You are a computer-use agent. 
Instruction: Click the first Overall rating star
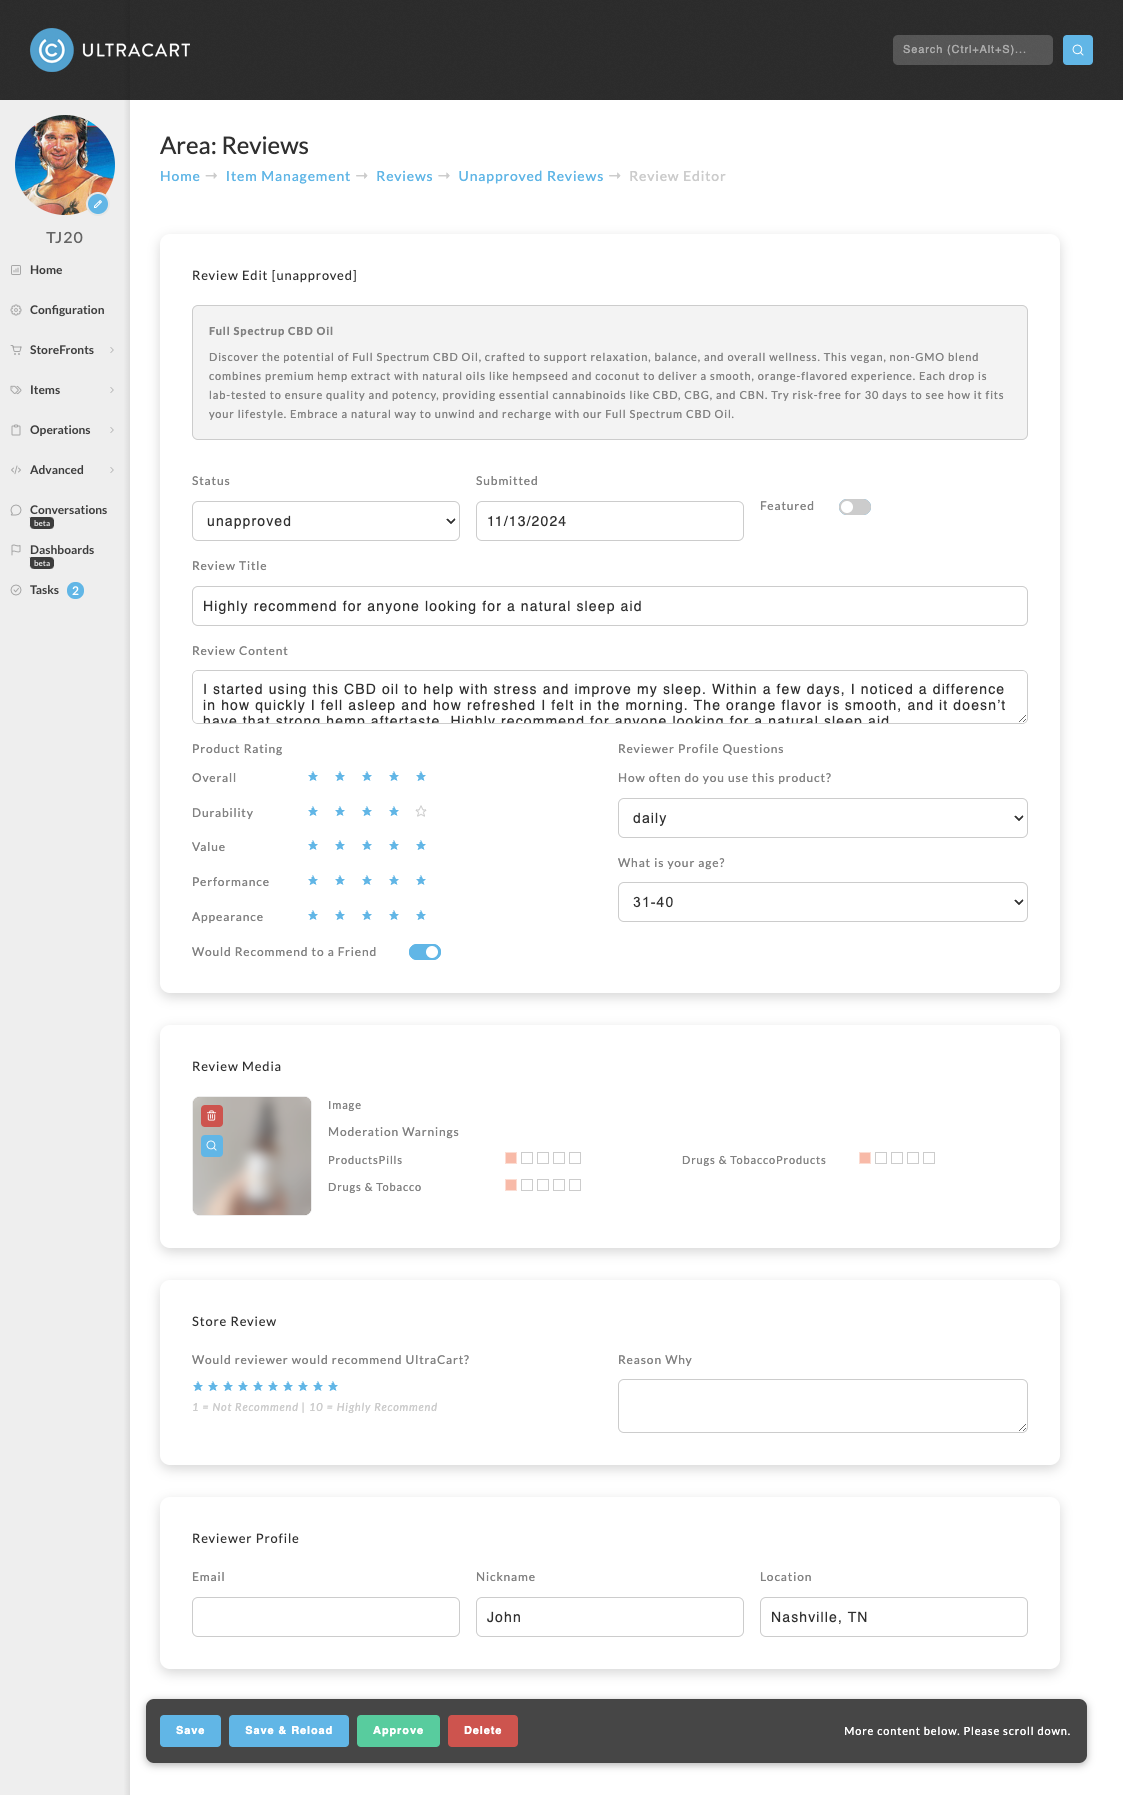click(x=313, y=777)
